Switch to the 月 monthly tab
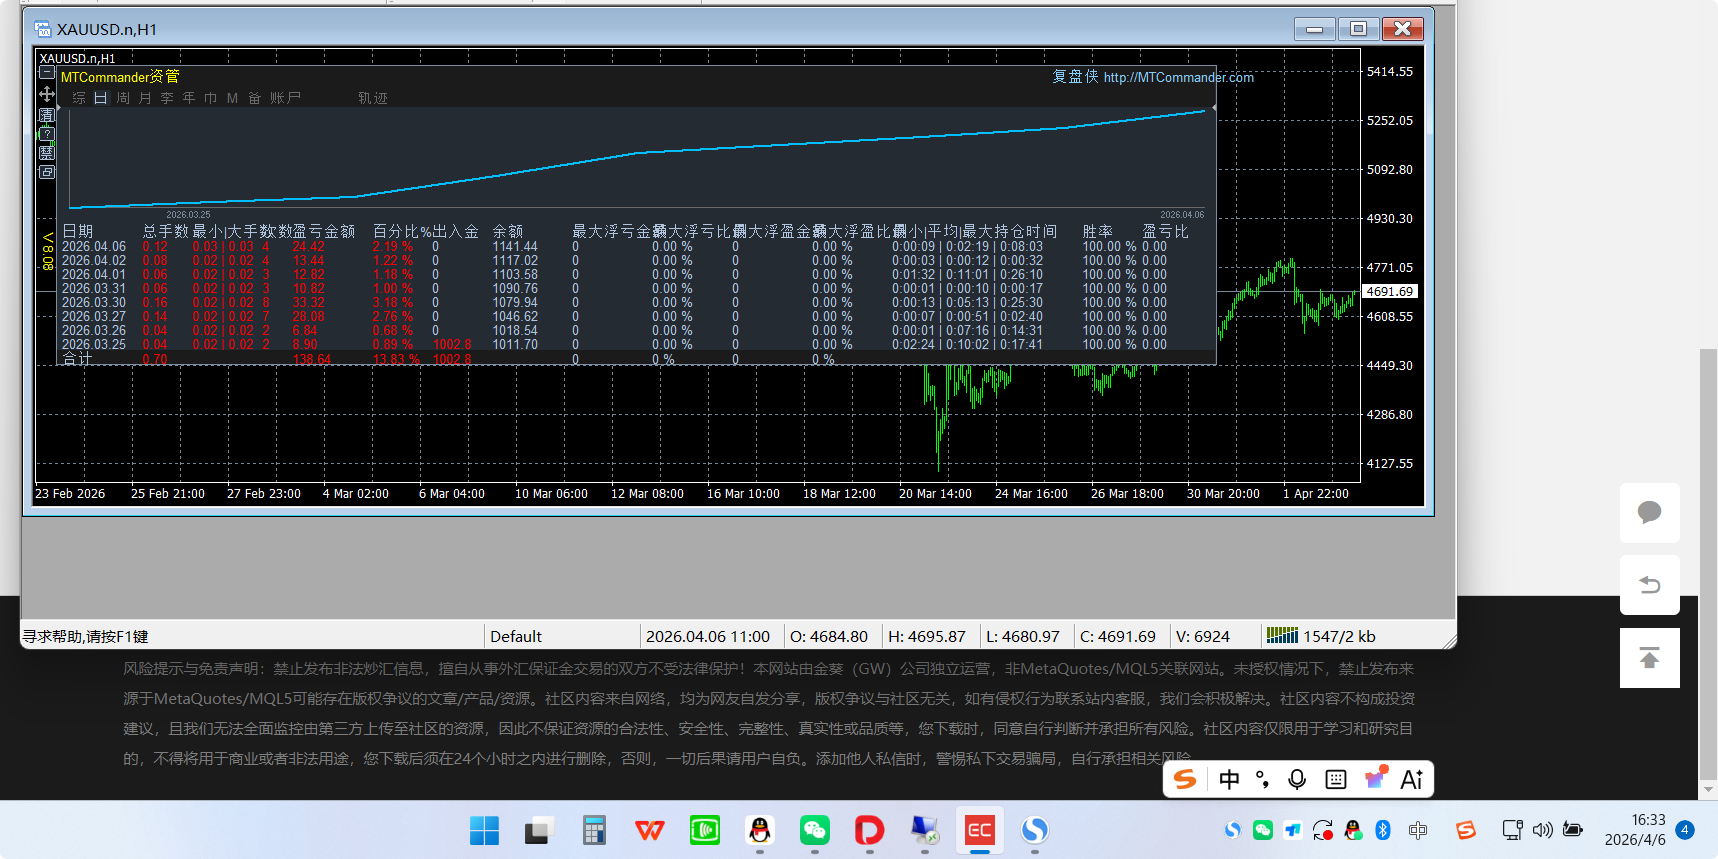This screenshot has width=1718, height=859. 145,98
